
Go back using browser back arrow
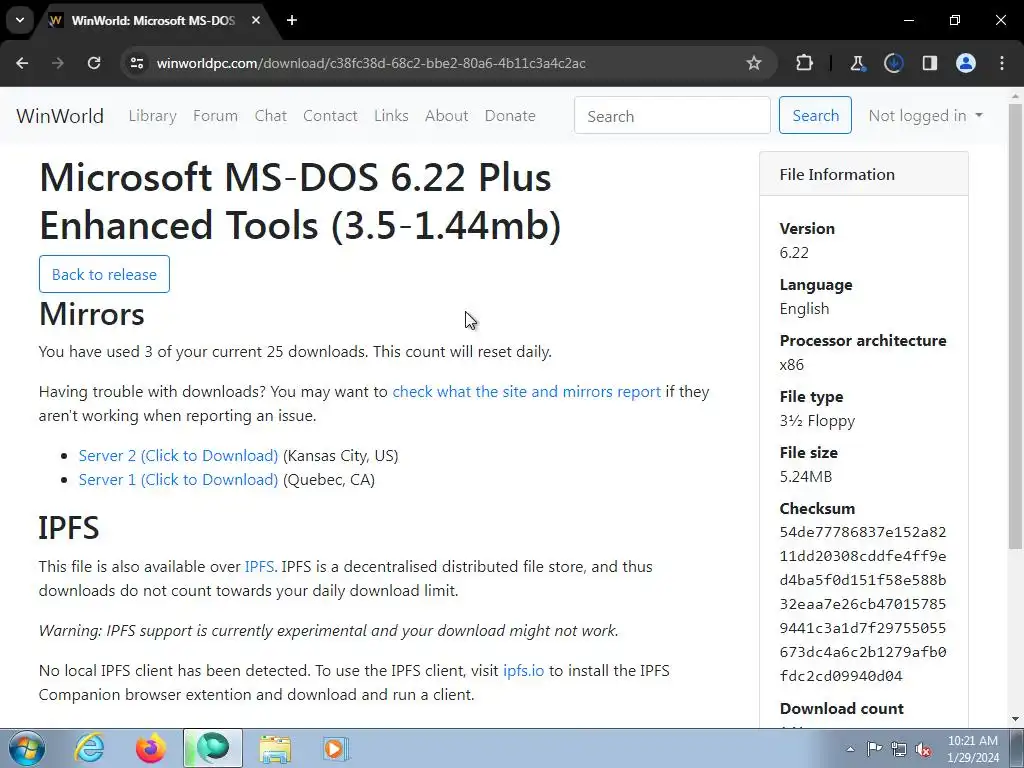point(22,63)
